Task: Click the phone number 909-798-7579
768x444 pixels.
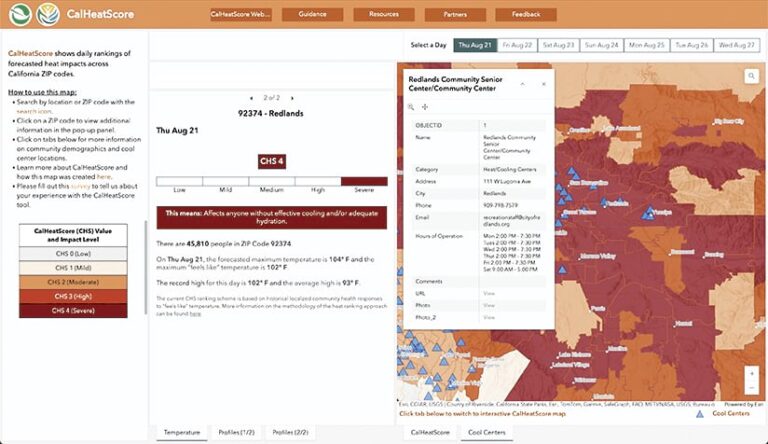Action: point(501,205)
